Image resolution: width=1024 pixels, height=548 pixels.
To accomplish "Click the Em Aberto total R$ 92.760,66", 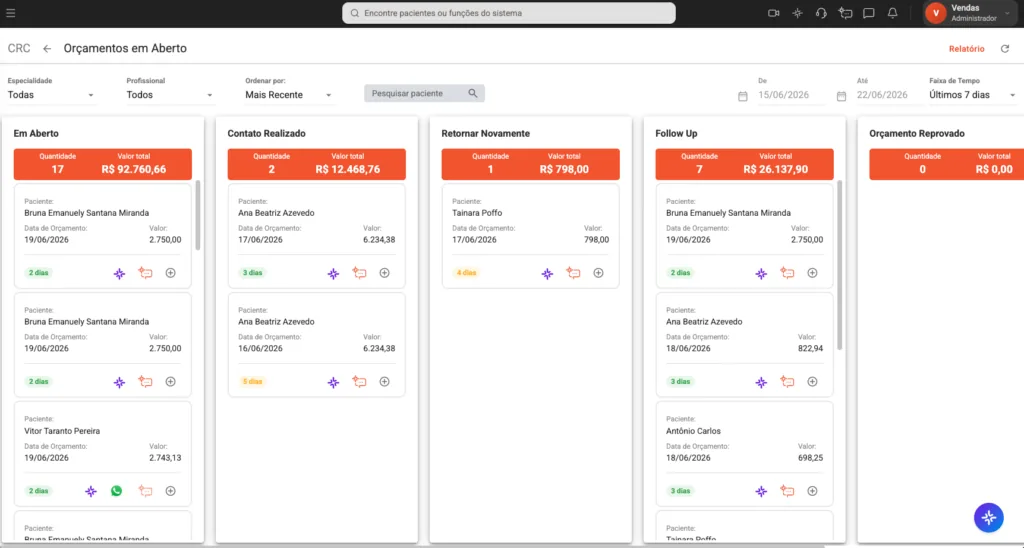I will point(133,170).
